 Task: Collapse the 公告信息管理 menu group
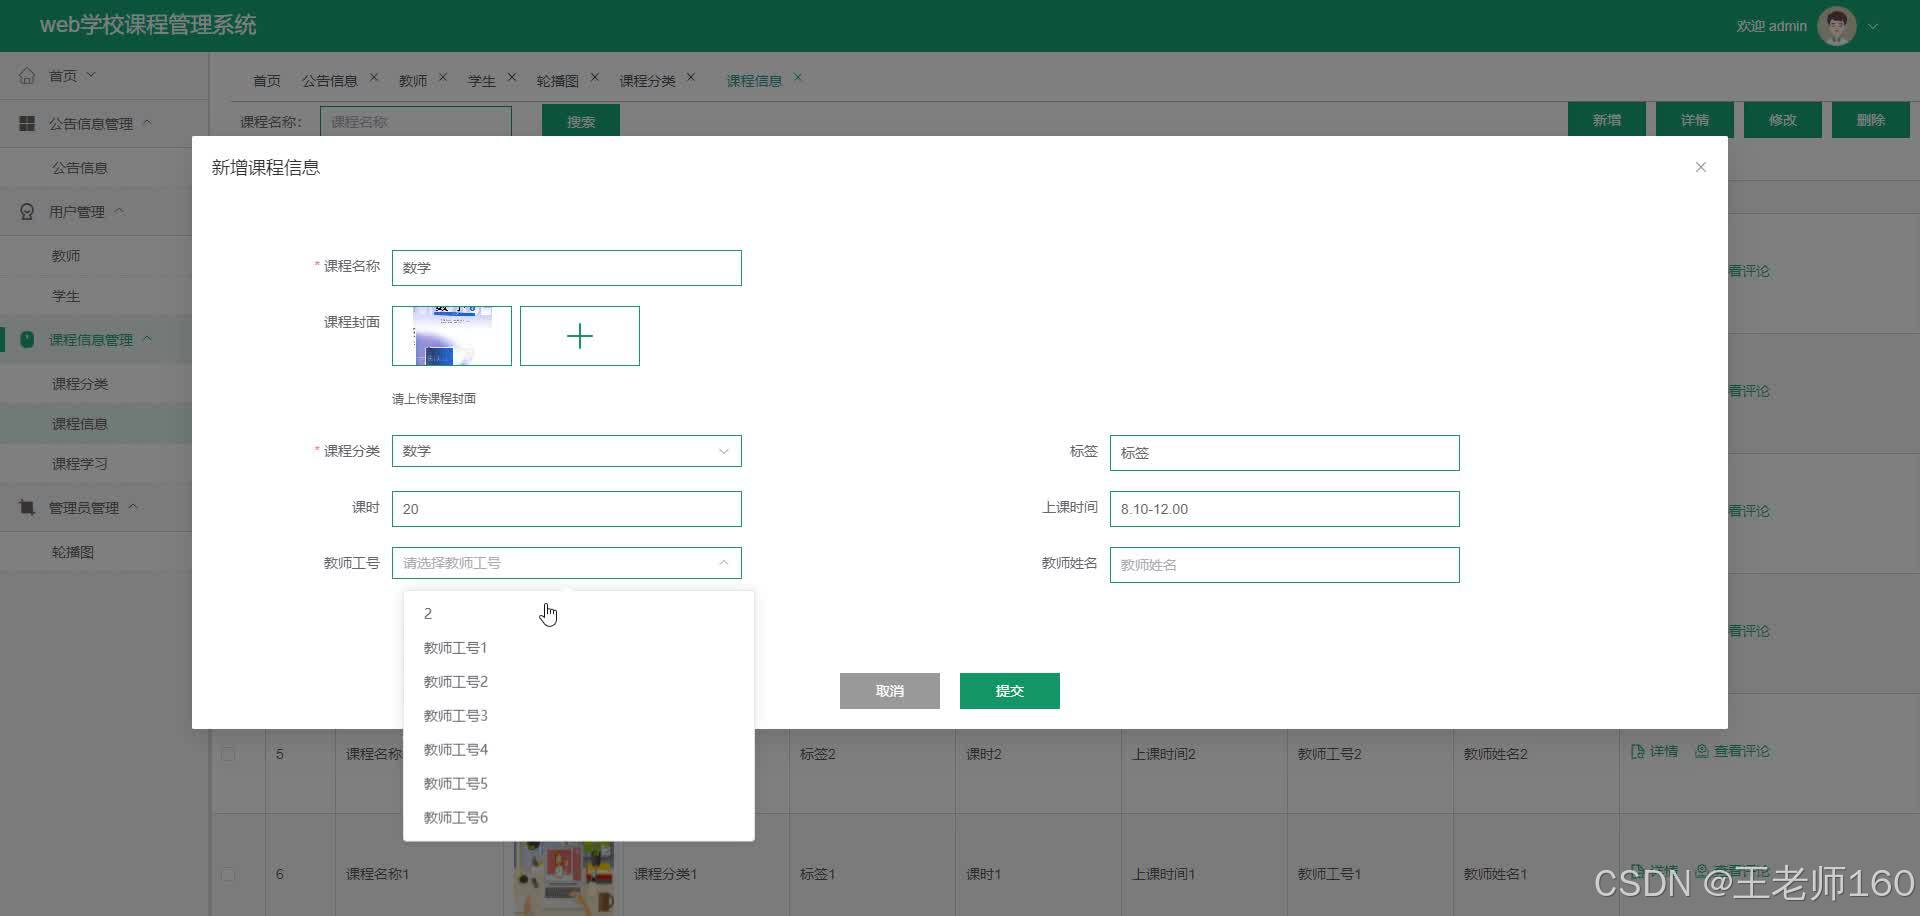[x=147, y=122]
